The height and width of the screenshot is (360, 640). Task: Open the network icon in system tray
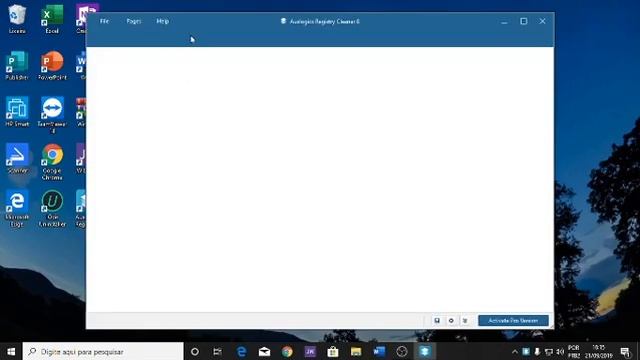coord(549,352)
